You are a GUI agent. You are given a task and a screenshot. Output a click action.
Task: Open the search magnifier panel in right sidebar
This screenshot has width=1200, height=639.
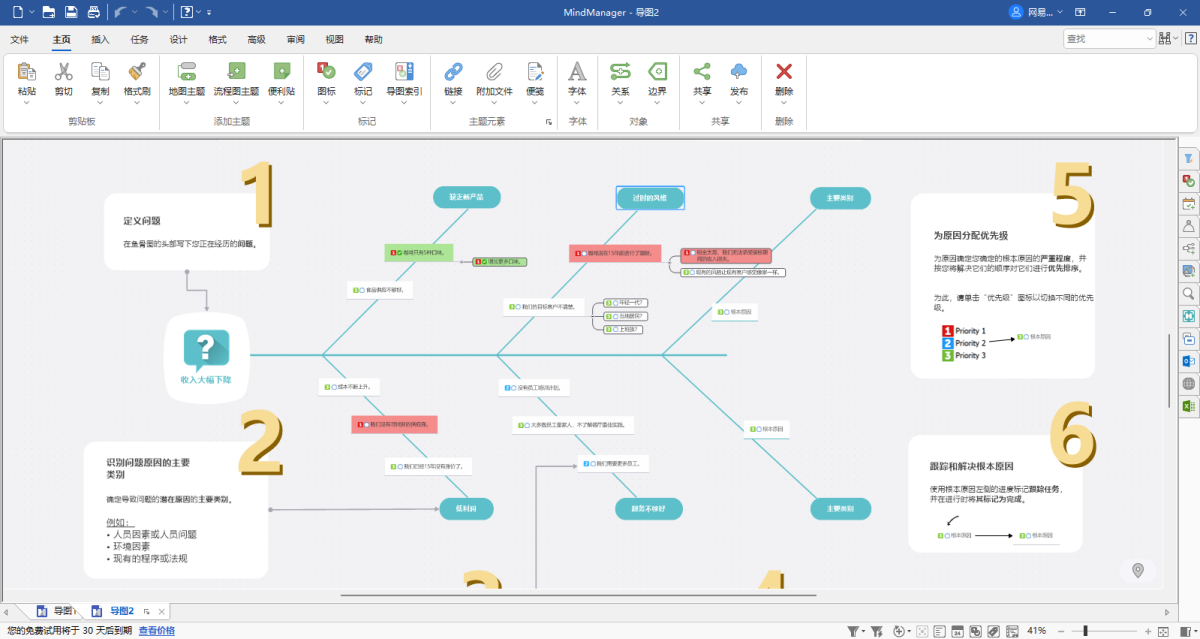[1189, 293]
